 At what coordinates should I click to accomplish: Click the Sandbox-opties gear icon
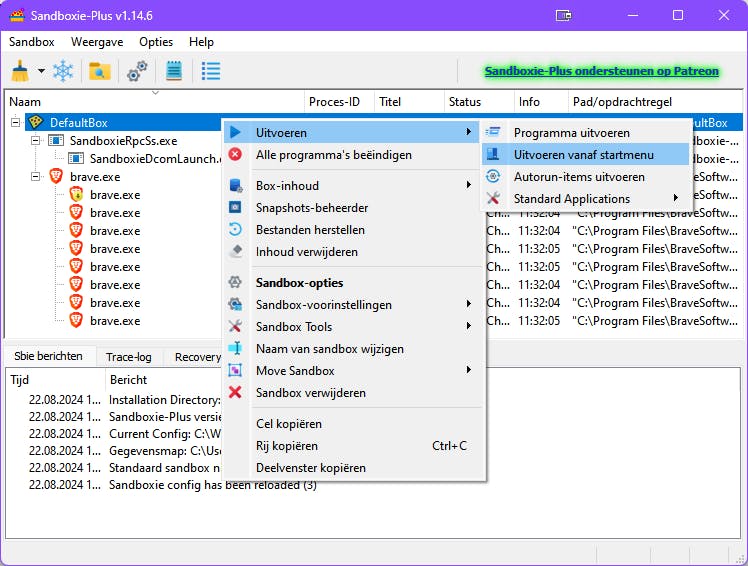[235, 282]
